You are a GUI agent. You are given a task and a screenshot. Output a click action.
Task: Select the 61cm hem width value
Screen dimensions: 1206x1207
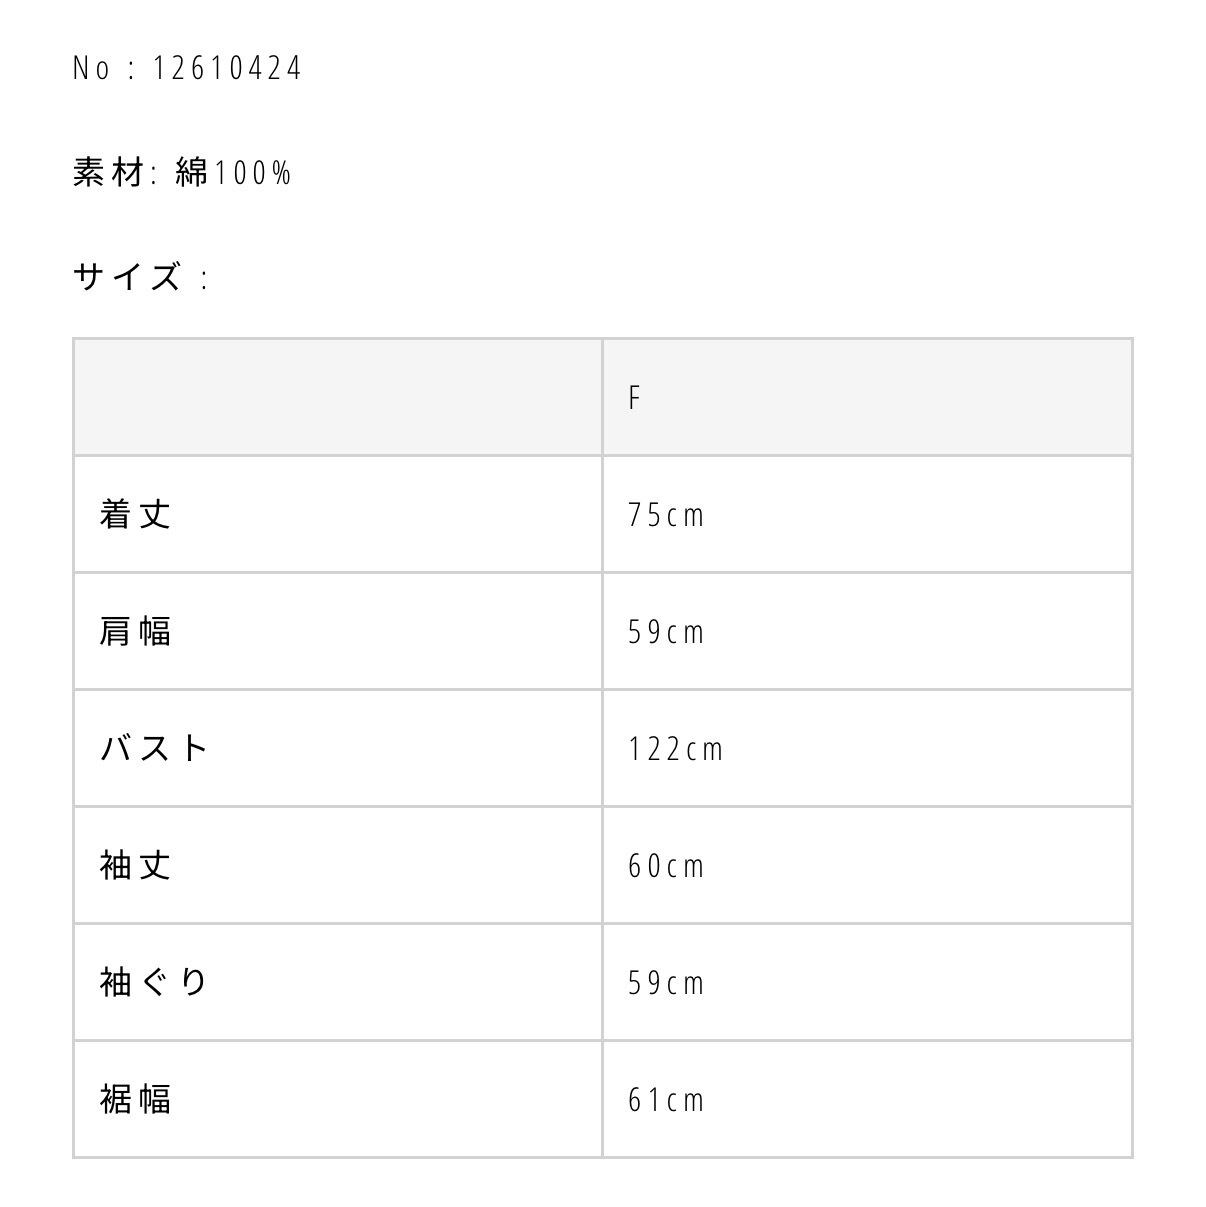click(666, 1100)
